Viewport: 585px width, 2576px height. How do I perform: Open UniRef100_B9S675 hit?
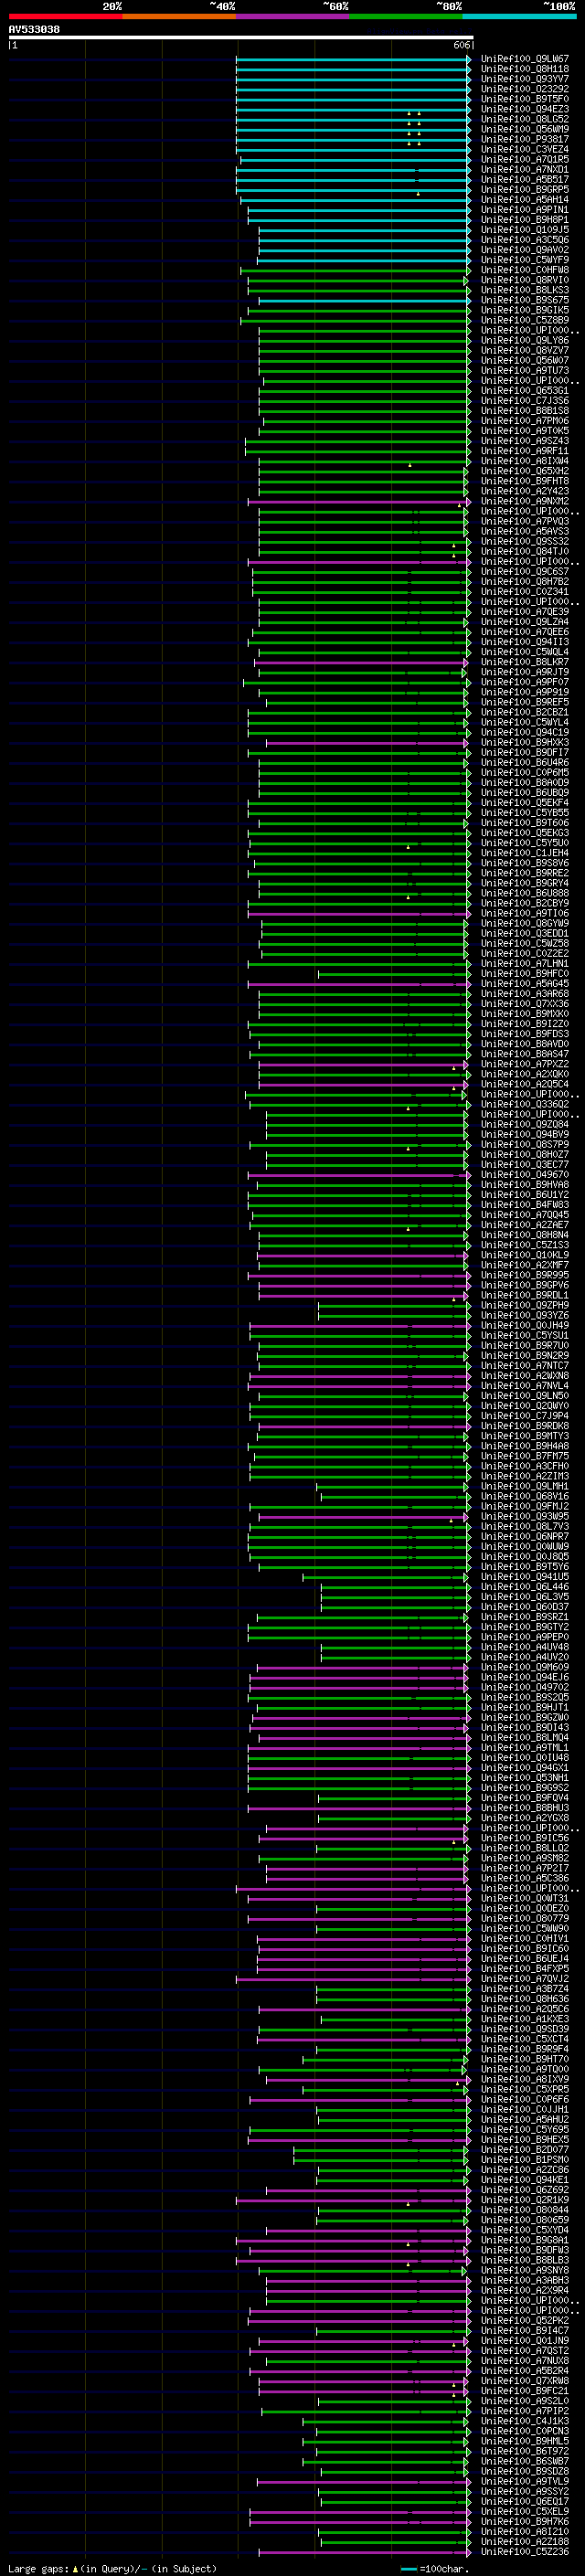point(525,300)
